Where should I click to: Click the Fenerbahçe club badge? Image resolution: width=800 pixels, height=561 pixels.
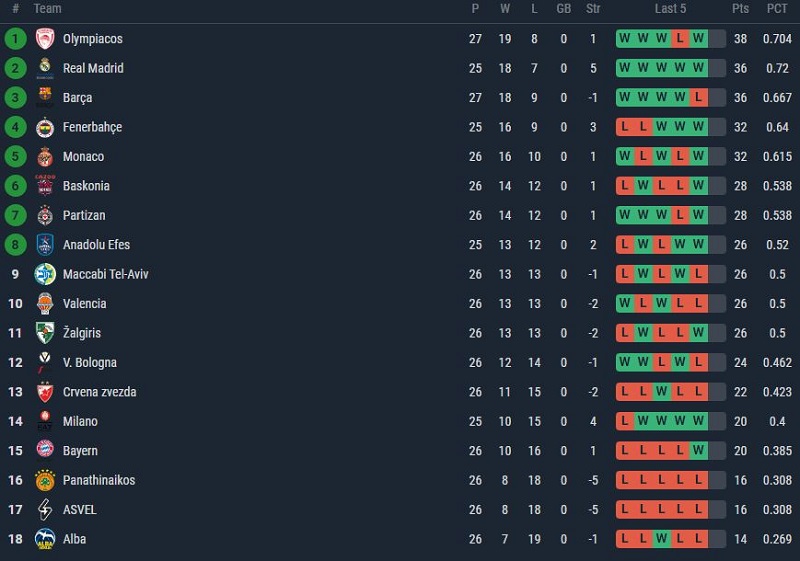tap(44, 127)
